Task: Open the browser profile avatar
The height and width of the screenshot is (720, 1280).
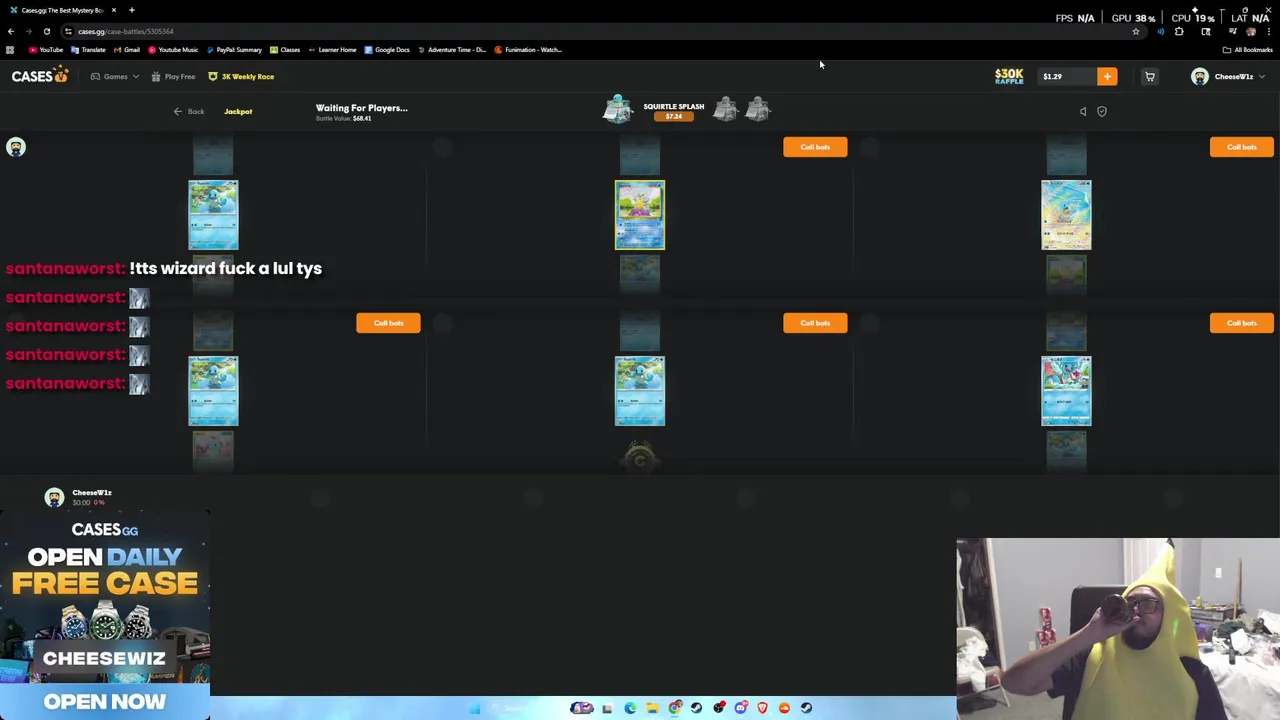Action: point(1250,32)
